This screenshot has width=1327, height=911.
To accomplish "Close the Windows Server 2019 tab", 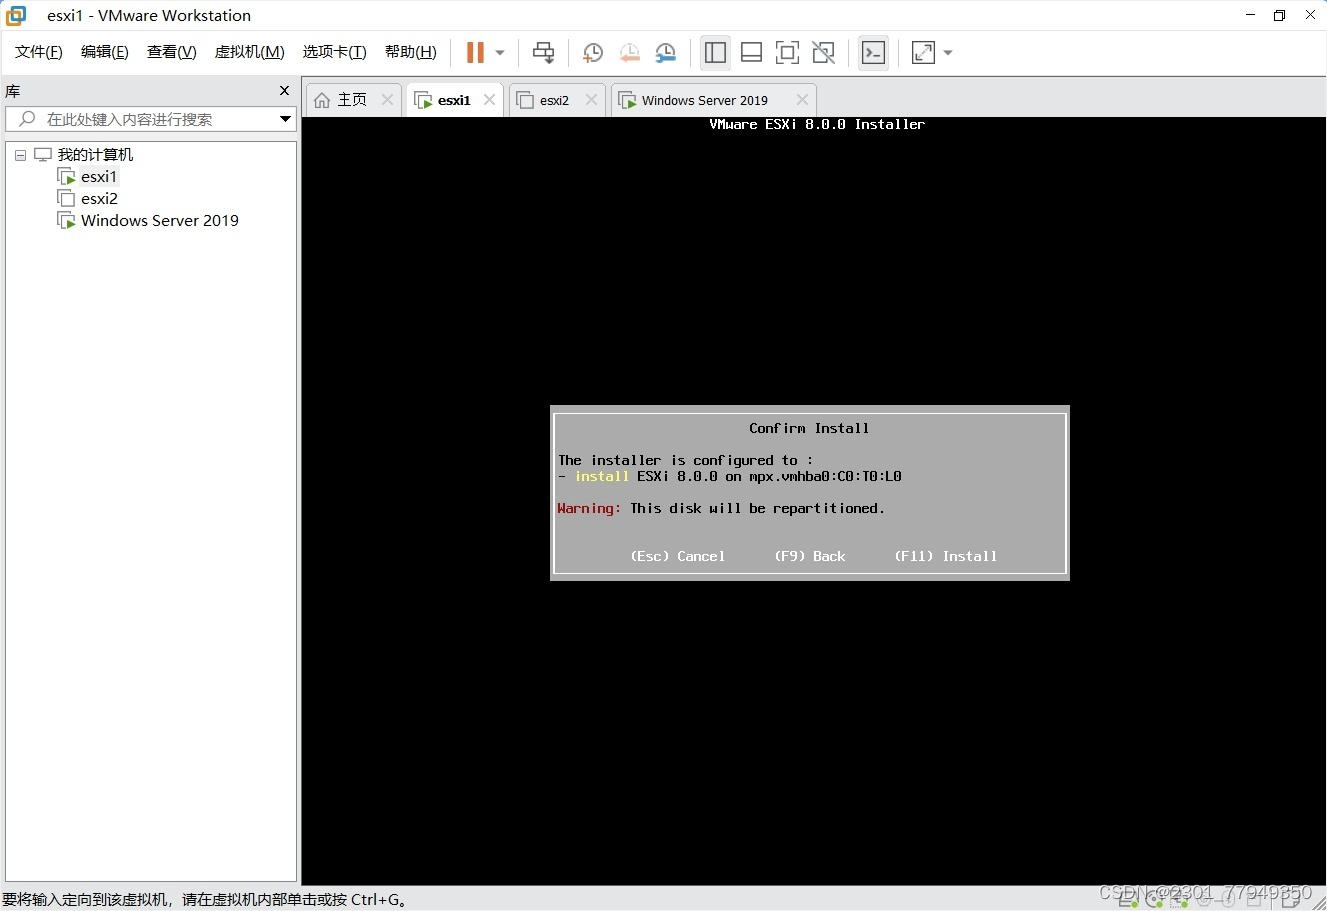I will (x=802, y=100).
